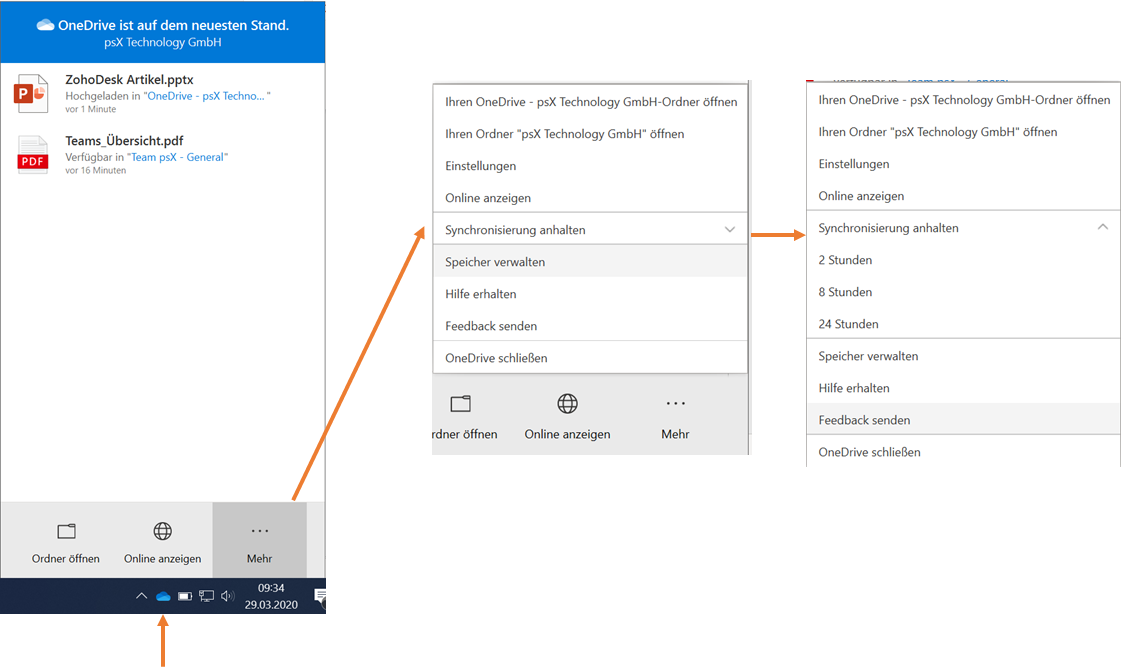The height and width of the screenshot is (667, 1121).
Task: Click the psX Technology GmbH header subtitle
Action: click(163, 42)
